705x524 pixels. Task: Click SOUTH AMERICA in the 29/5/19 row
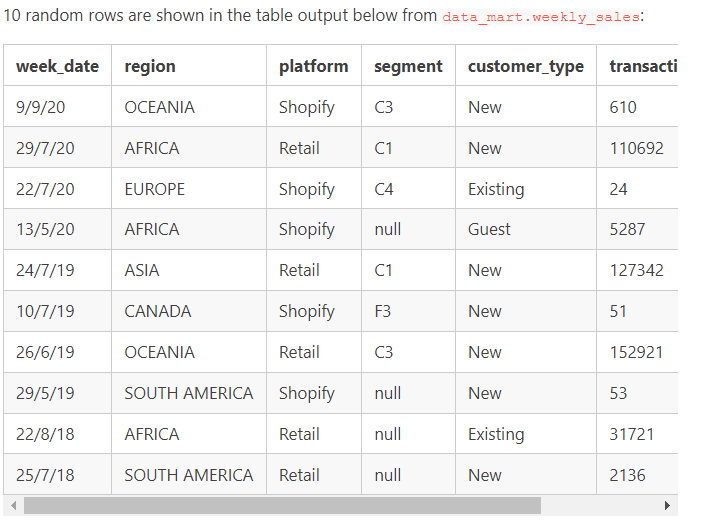(x=189, y=393)
